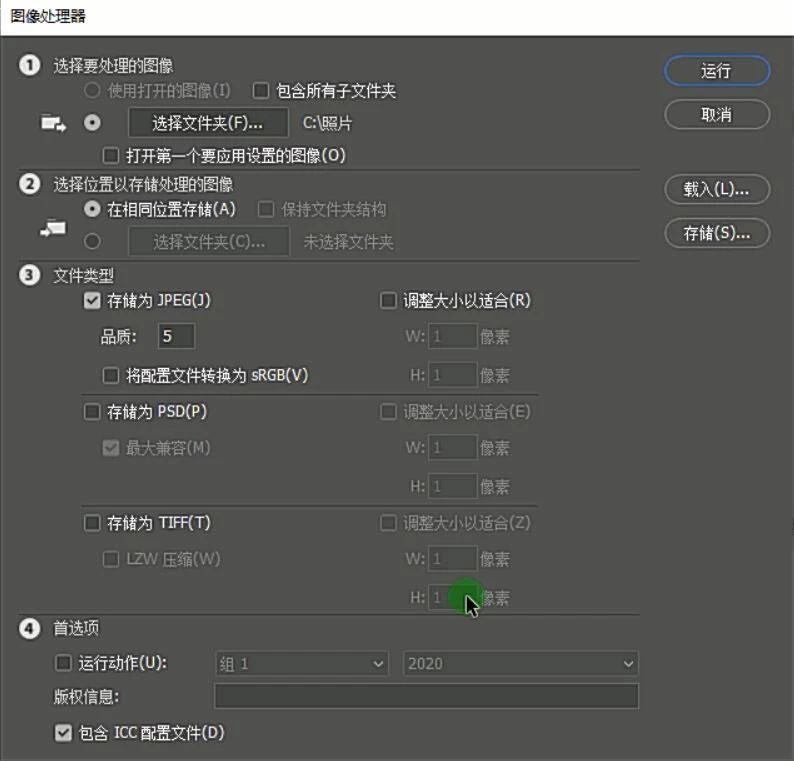
Task: Check 调整大小以适合(E) for PSD
Action: point(388,412)
